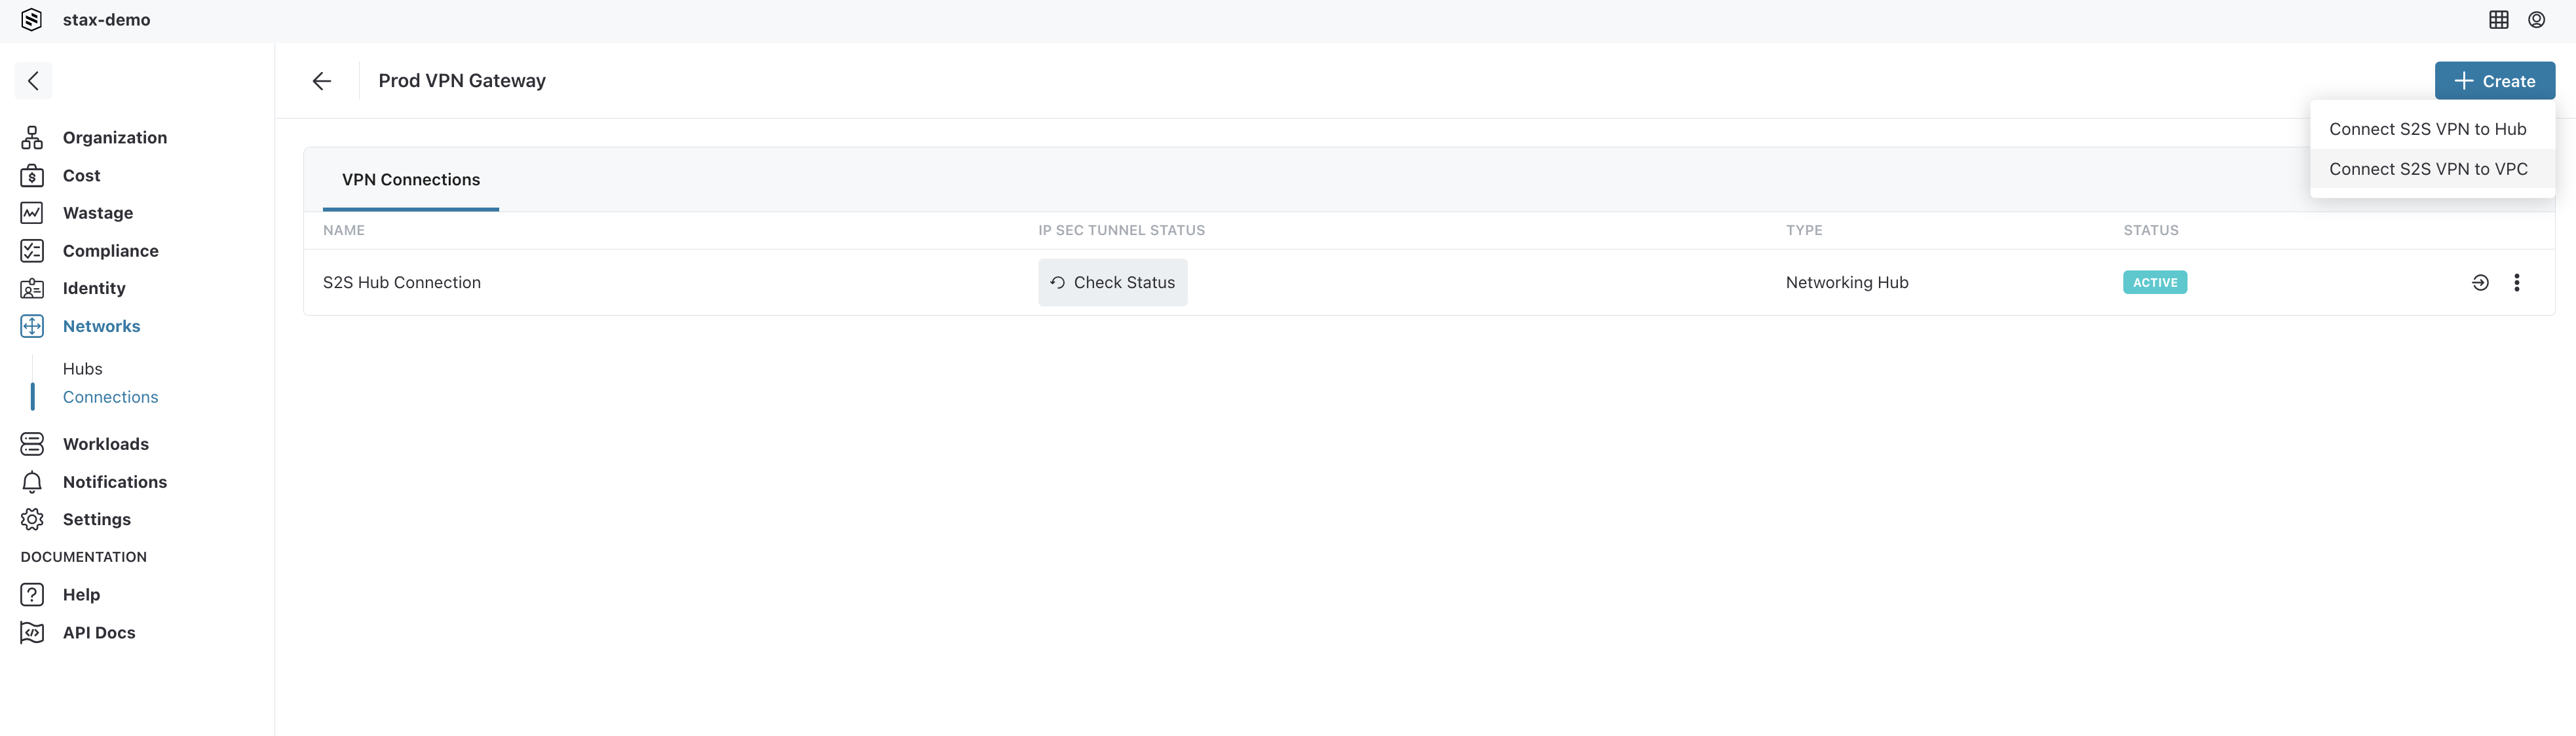The image size is (2576, 736).
Task: Click the Notifications bell icon
Action: tap(32, 482)
